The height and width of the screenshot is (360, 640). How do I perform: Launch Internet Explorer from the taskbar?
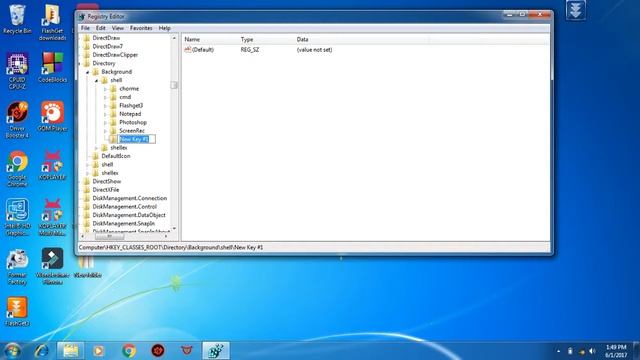42,351
